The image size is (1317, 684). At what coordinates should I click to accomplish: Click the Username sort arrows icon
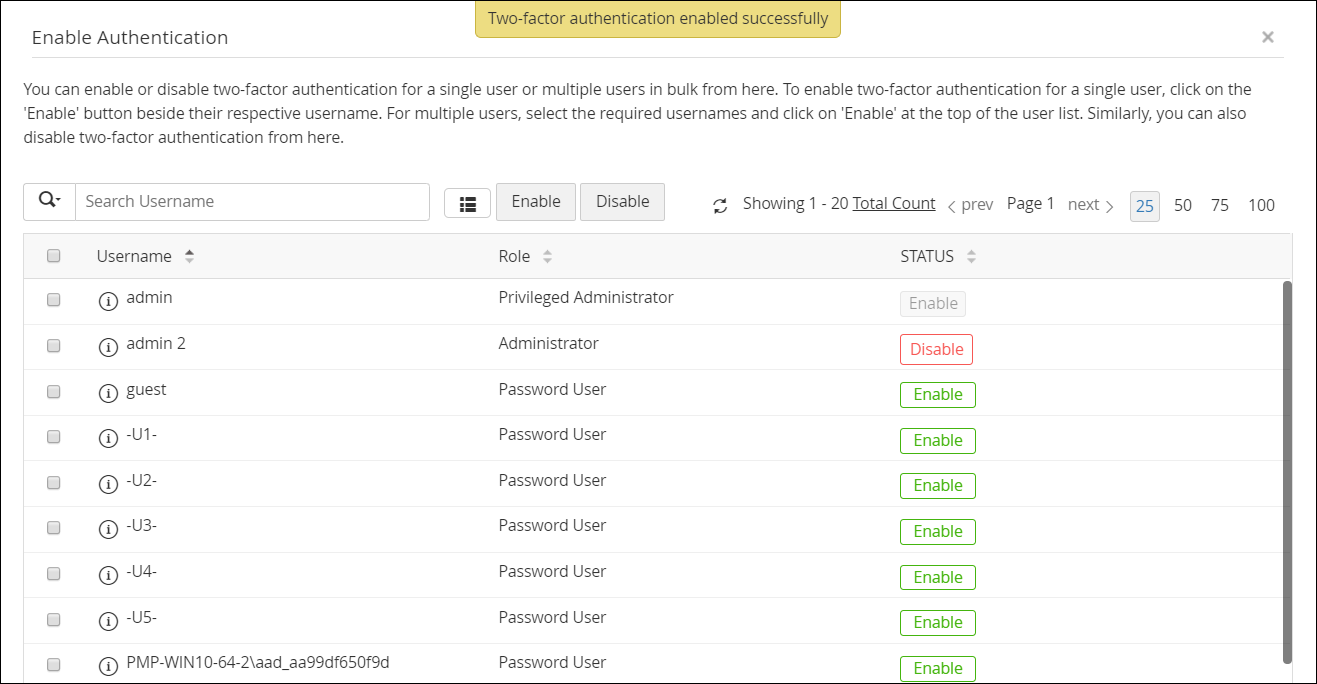point(189,256)
